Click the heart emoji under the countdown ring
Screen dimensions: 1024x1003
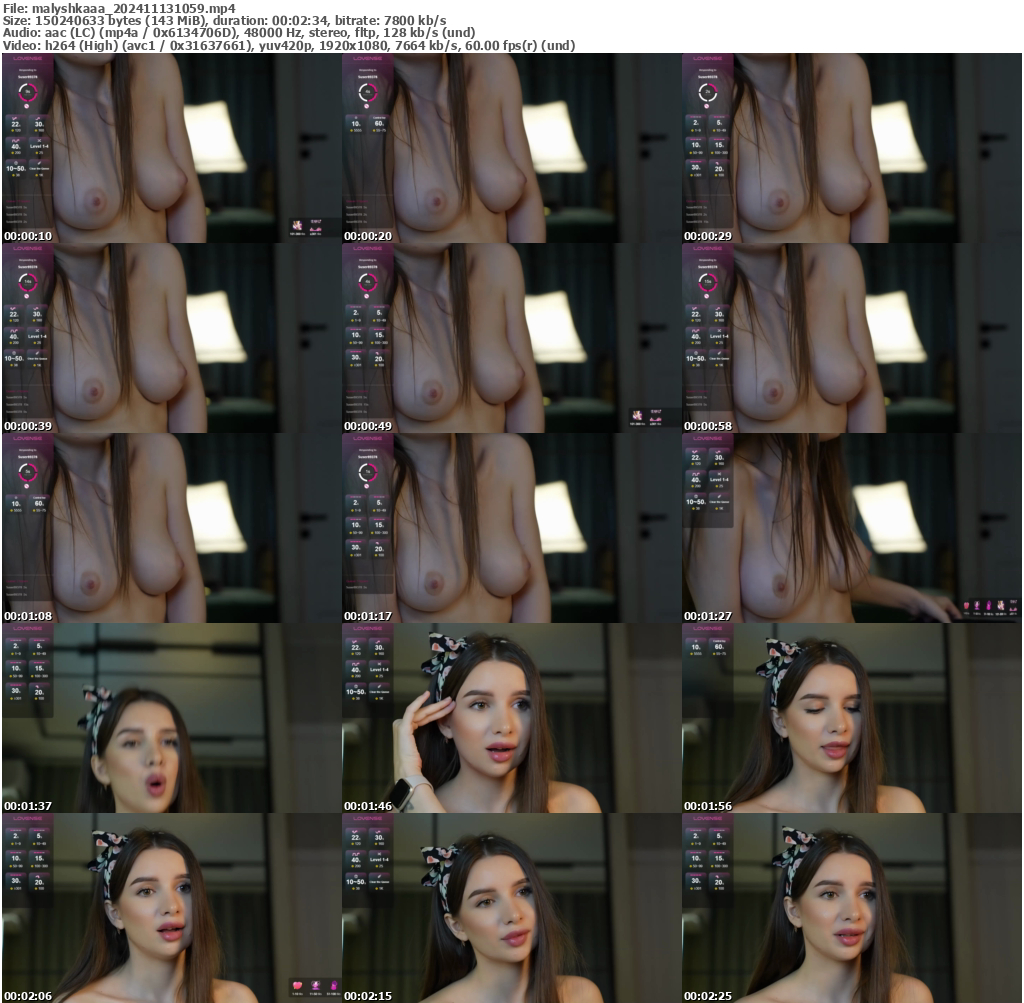point(27,106)
